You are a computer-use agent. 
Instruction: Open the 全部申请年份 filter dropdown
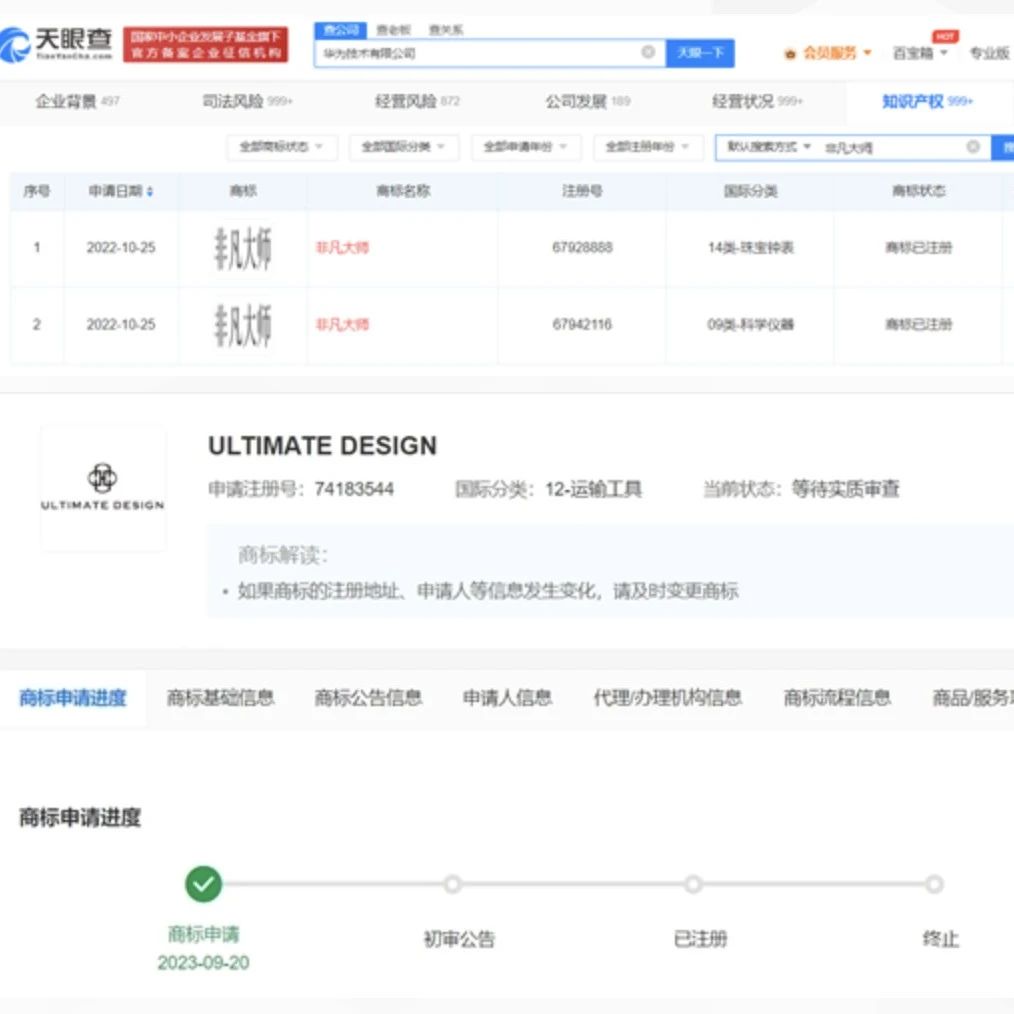[526, 147]
